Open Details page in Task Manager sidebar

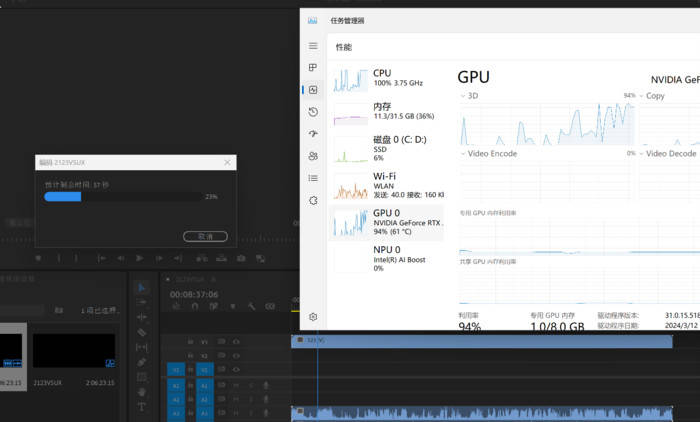coord(313,178)
